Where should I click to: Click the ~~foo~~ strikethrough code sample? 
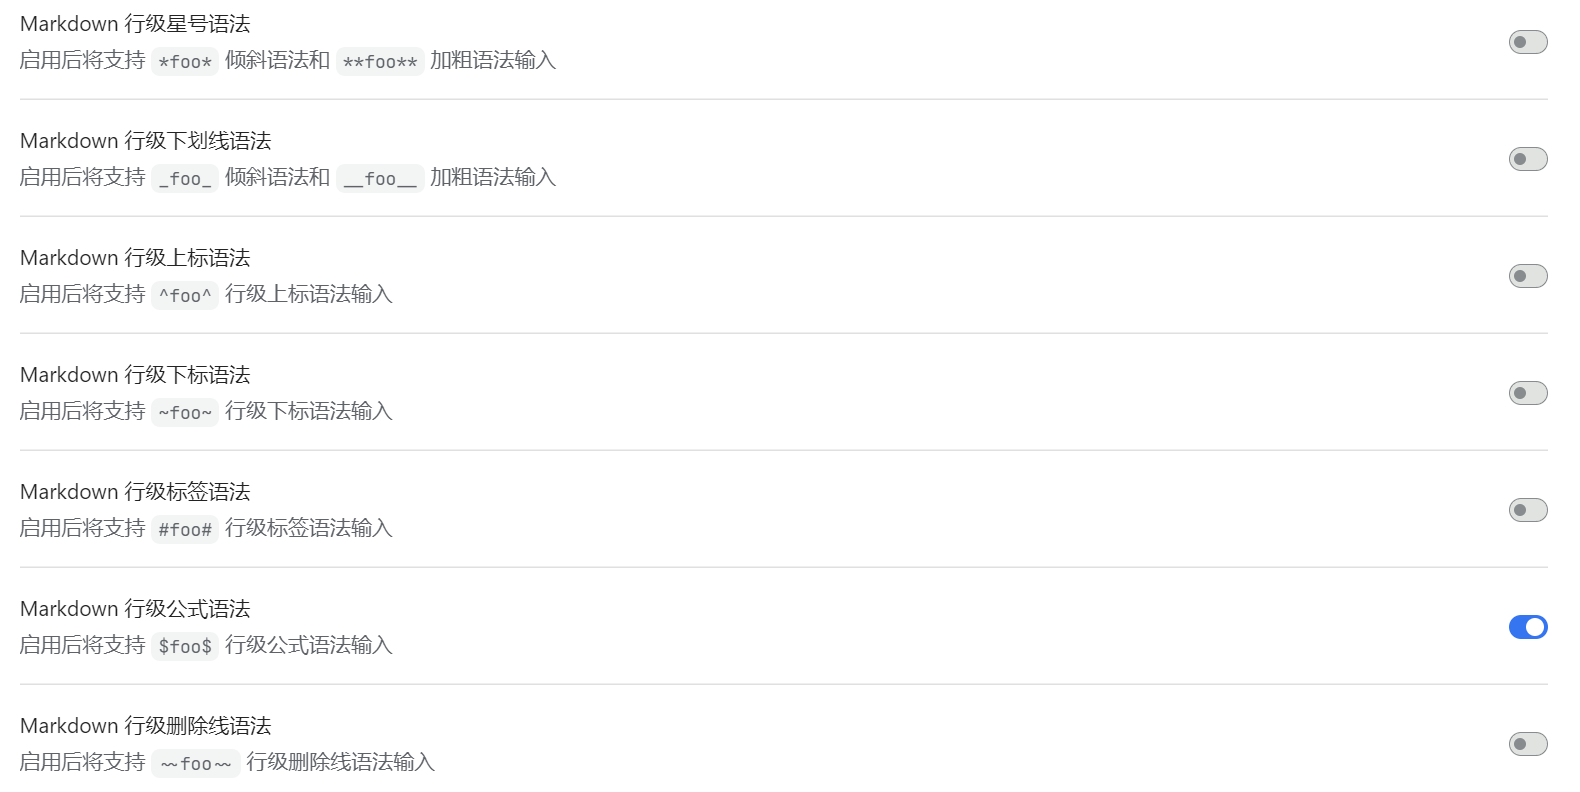pos(196,764)
